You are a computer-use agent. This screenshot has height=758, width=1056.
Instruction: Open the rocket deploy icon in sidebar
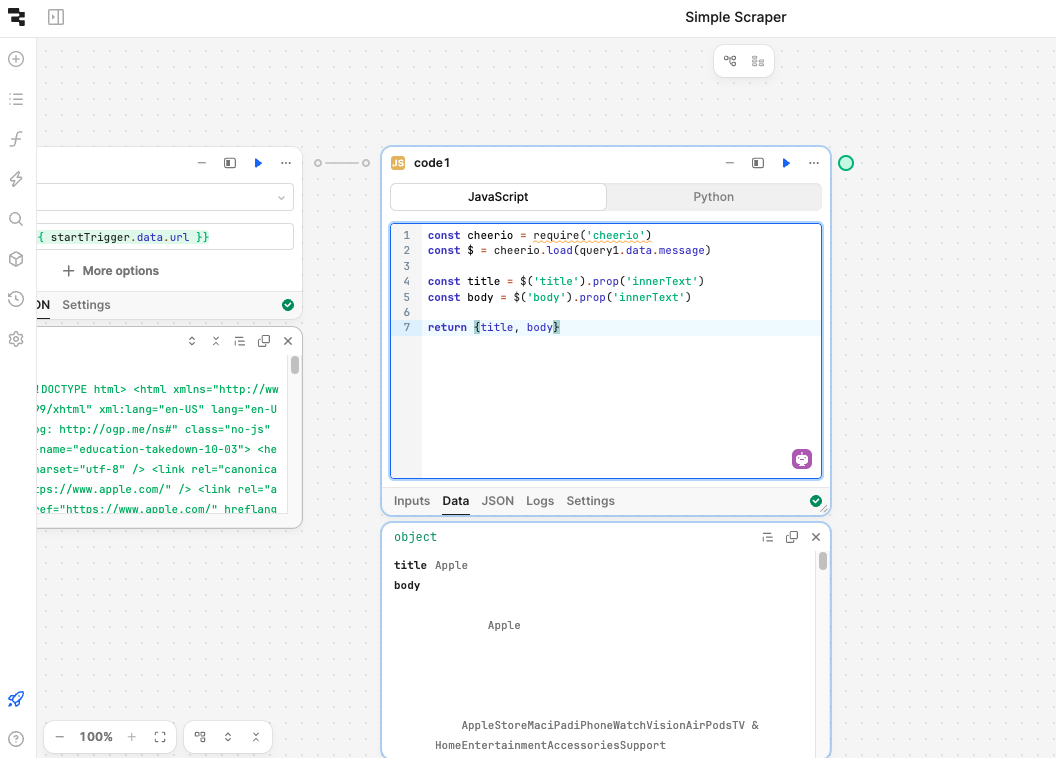pos(16,699)
